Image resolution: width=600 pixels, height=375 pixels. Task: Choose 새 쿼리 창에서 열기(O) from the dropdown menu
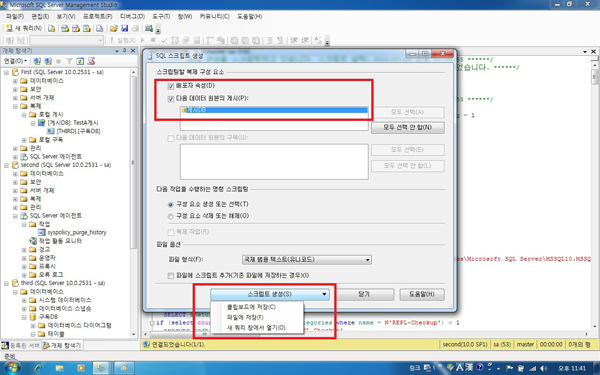[256, 328]
